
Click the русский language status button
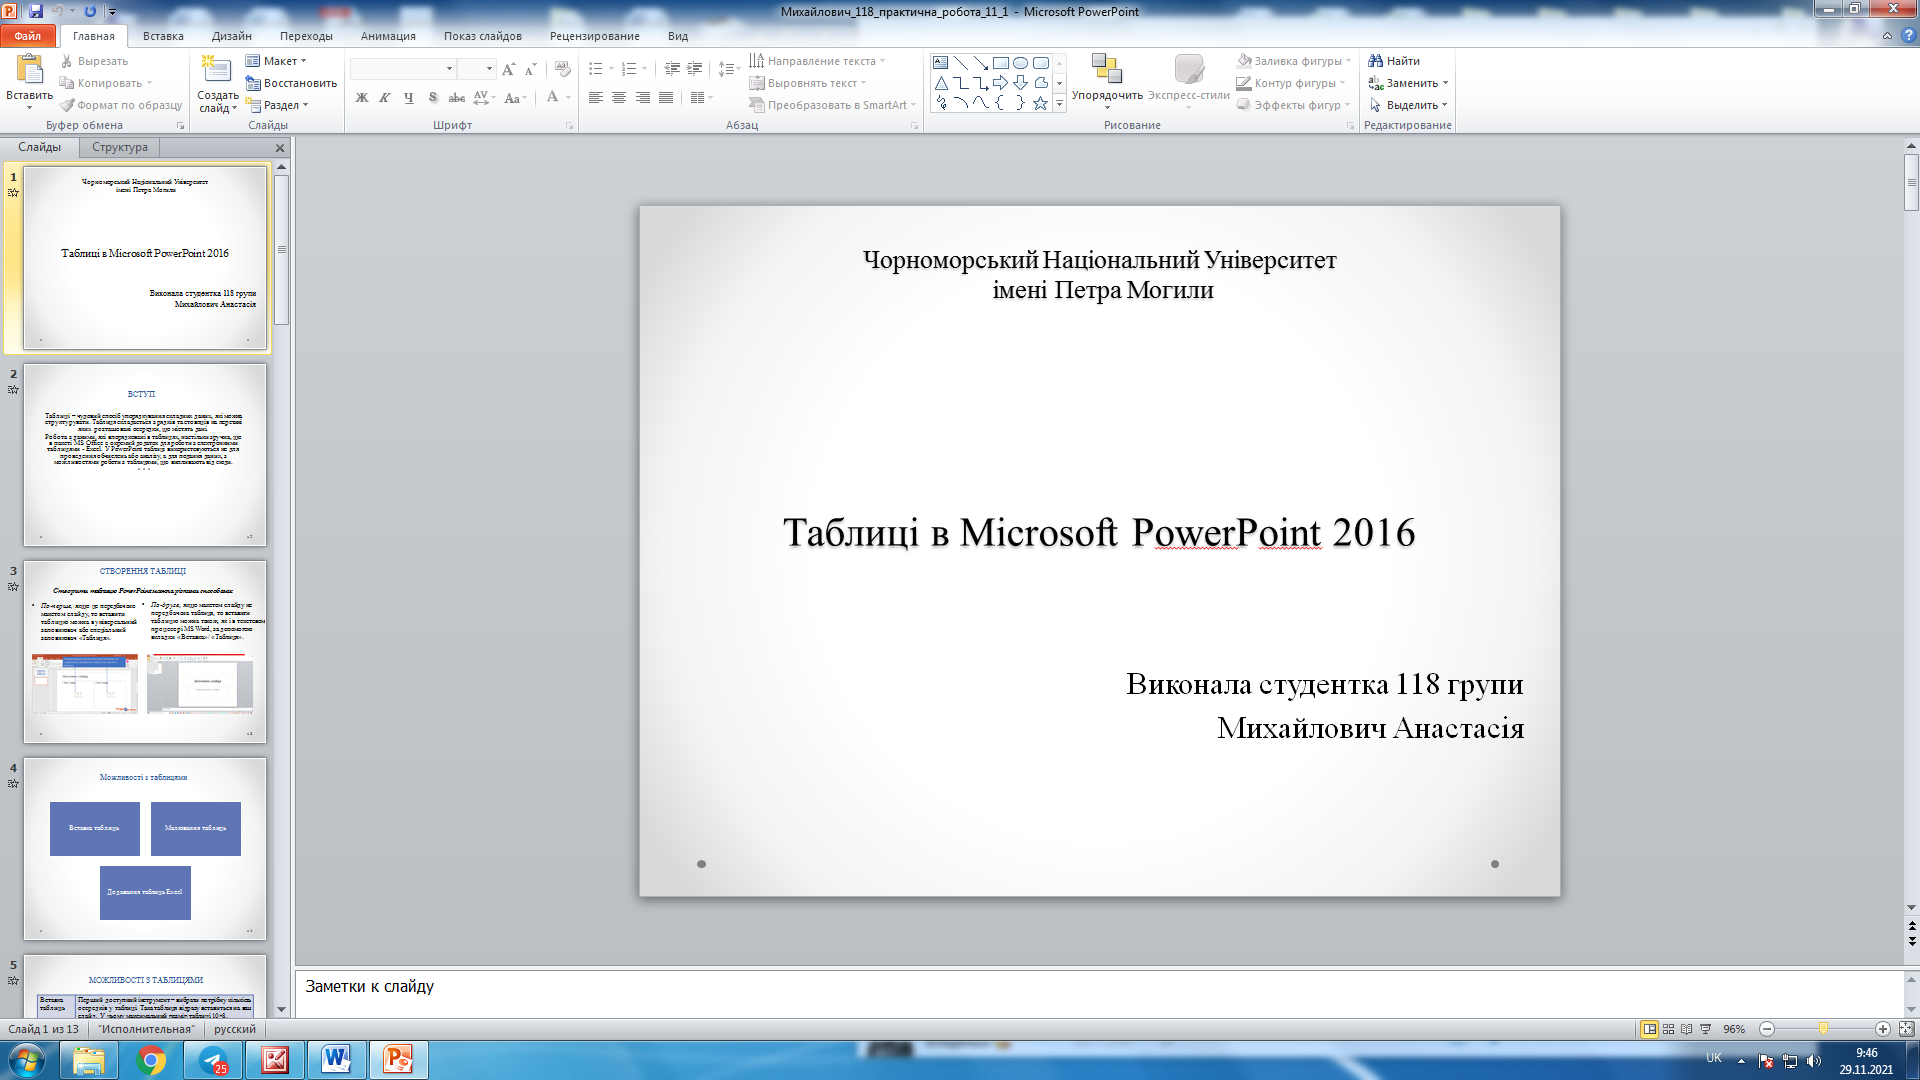click(235, 1029)
